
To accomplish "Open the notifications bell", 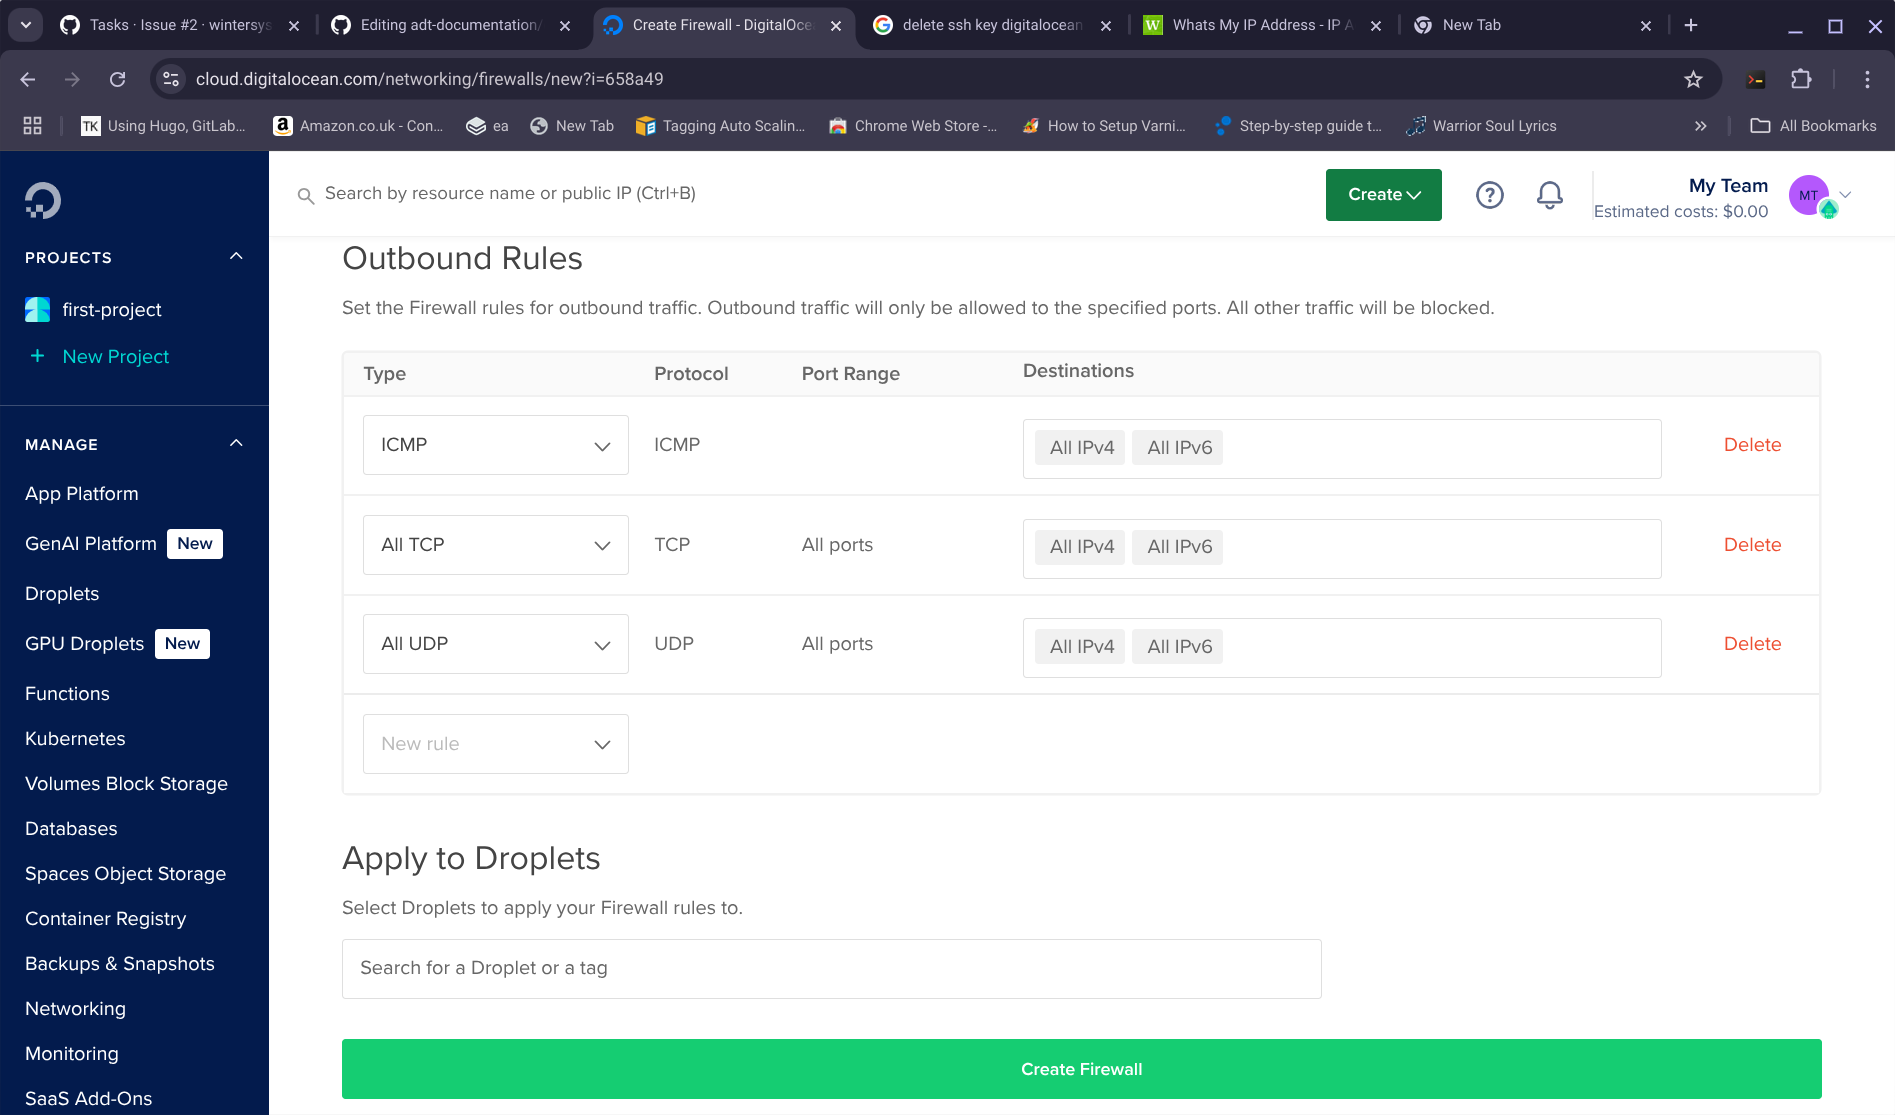I will click(1549, 195).
